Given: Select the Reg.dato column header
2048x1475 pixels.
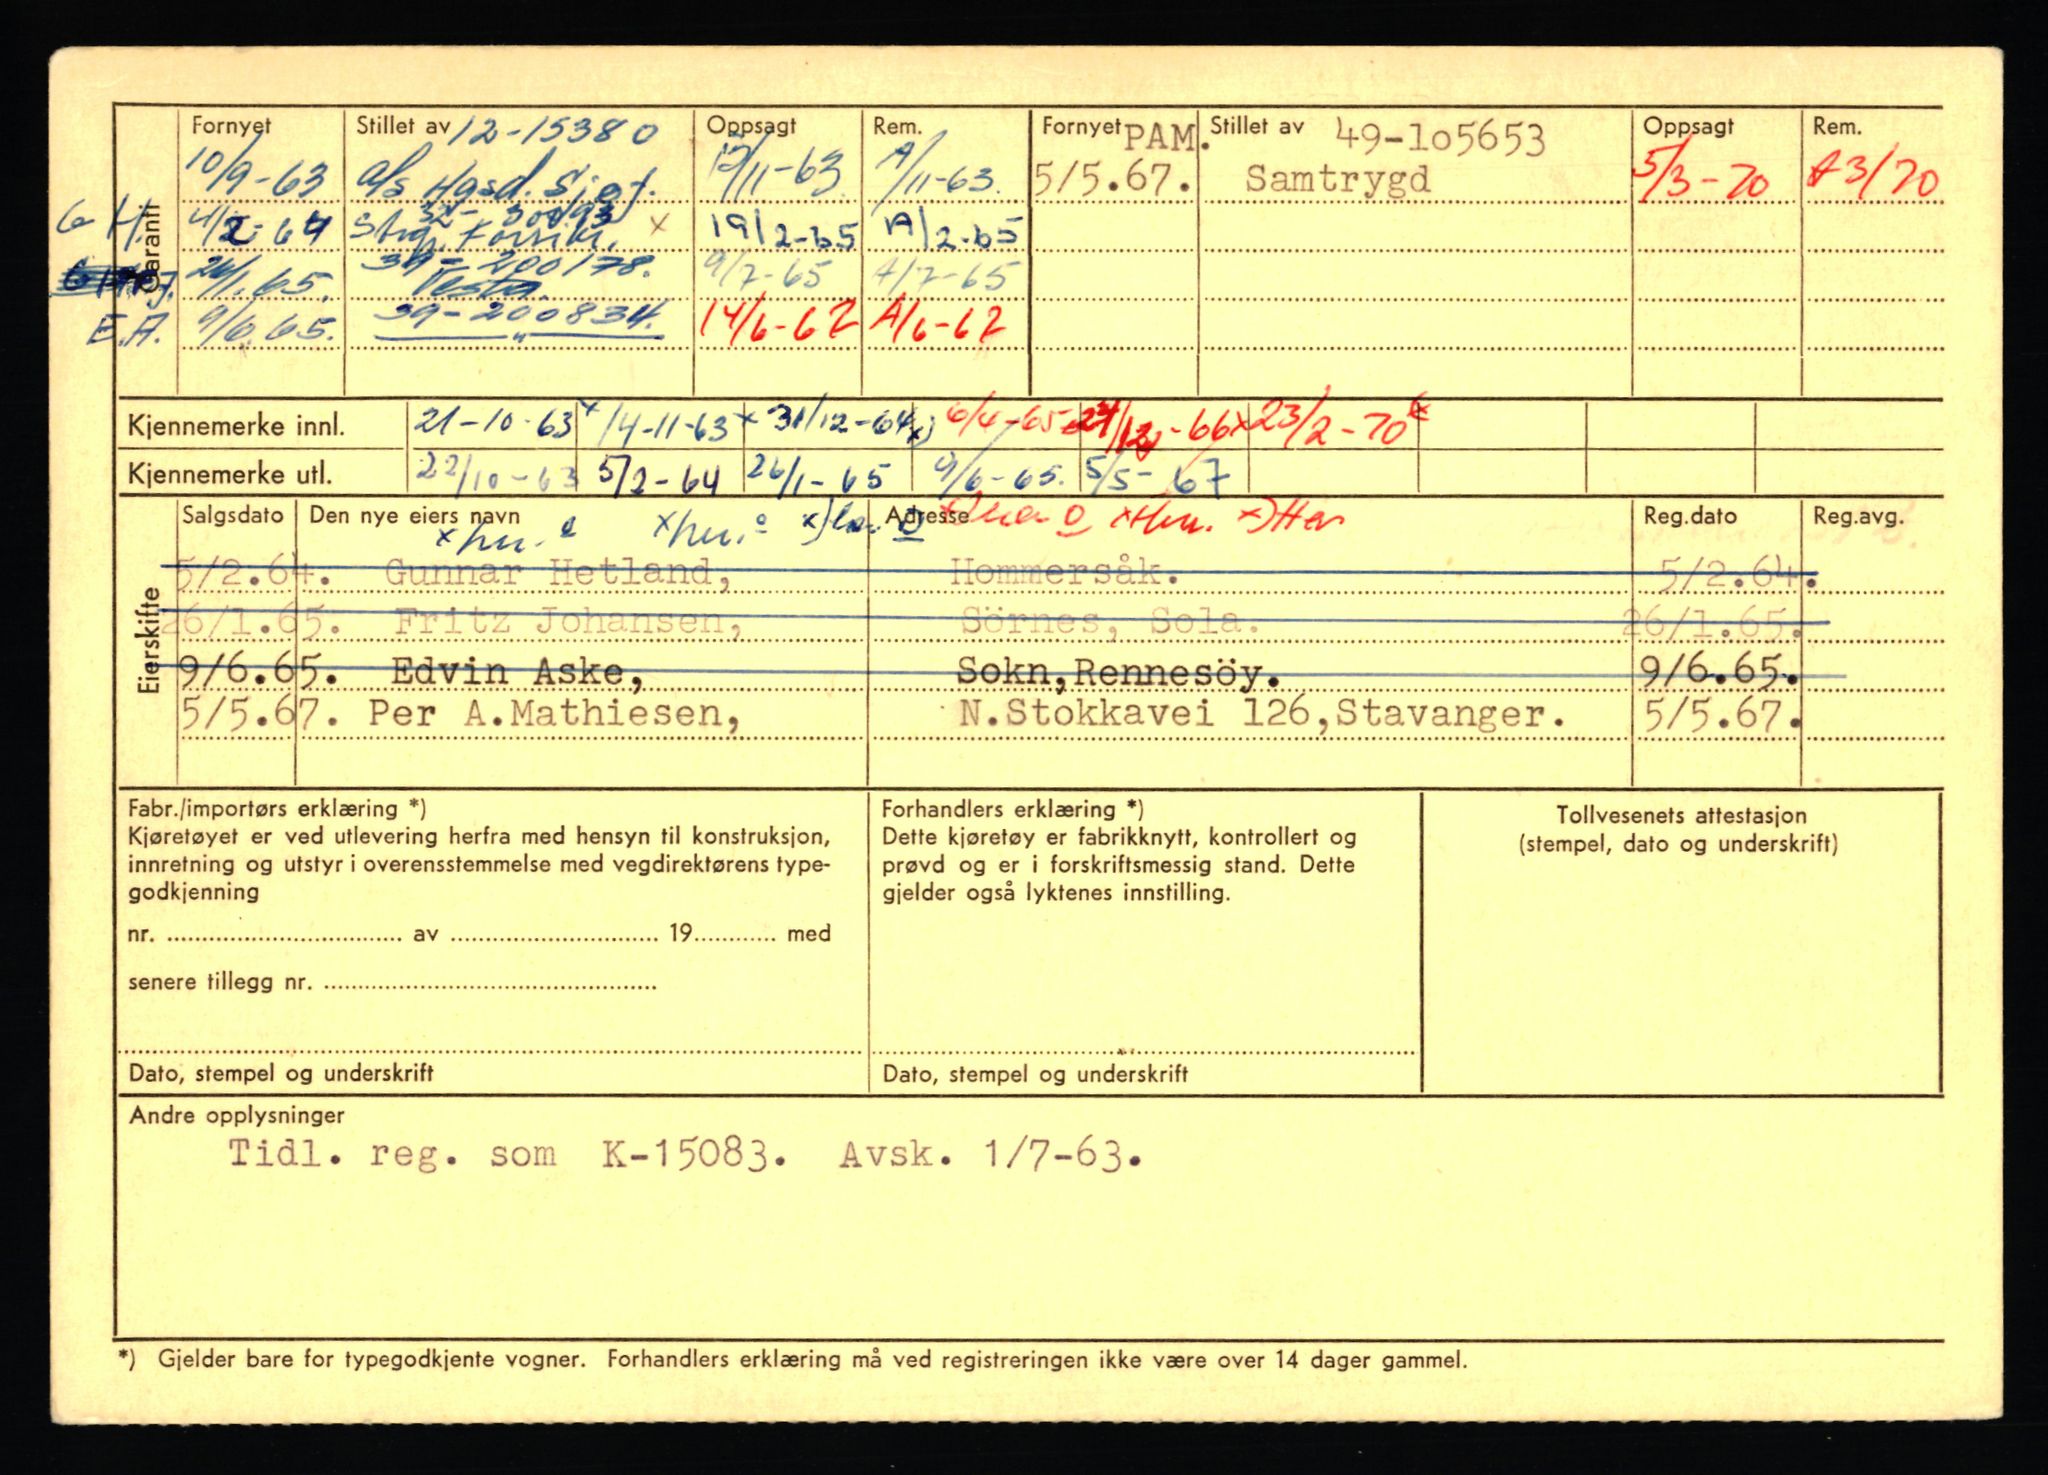Looking at the screenshot, I should coord(1690,516).
